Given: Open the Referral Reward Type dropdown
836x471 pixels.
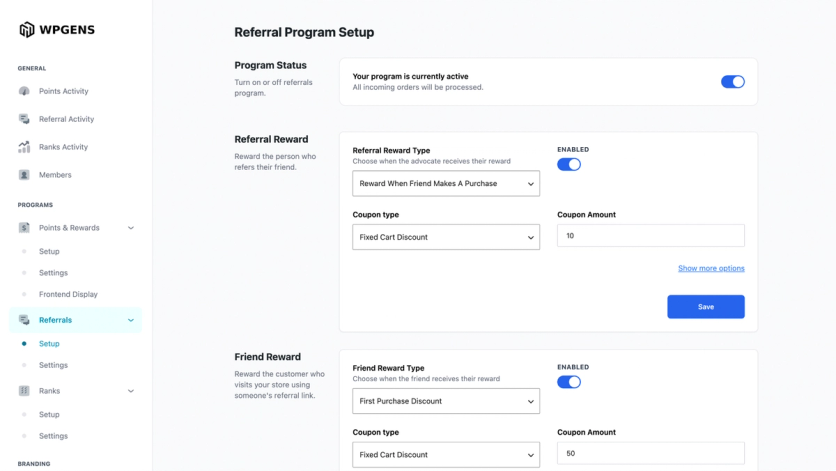Looking at the screenshot, I should pyautogui.click(x=446, y=183).
